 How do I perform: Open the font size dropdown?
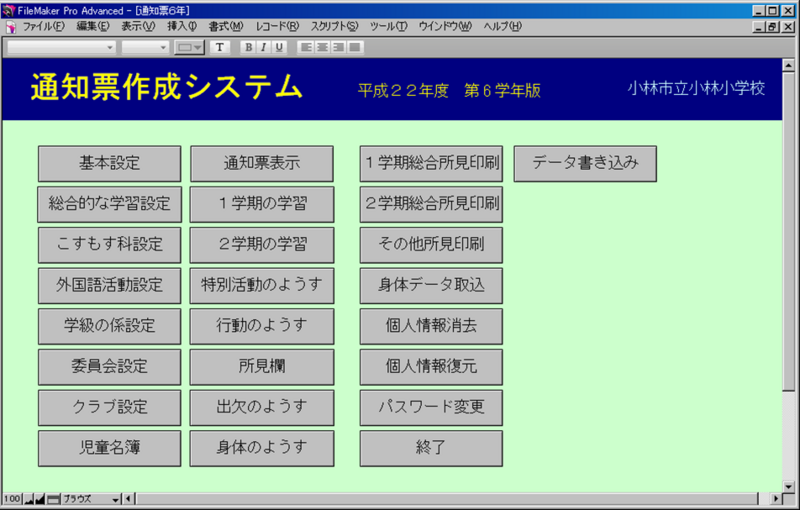[x=146, y=47]
